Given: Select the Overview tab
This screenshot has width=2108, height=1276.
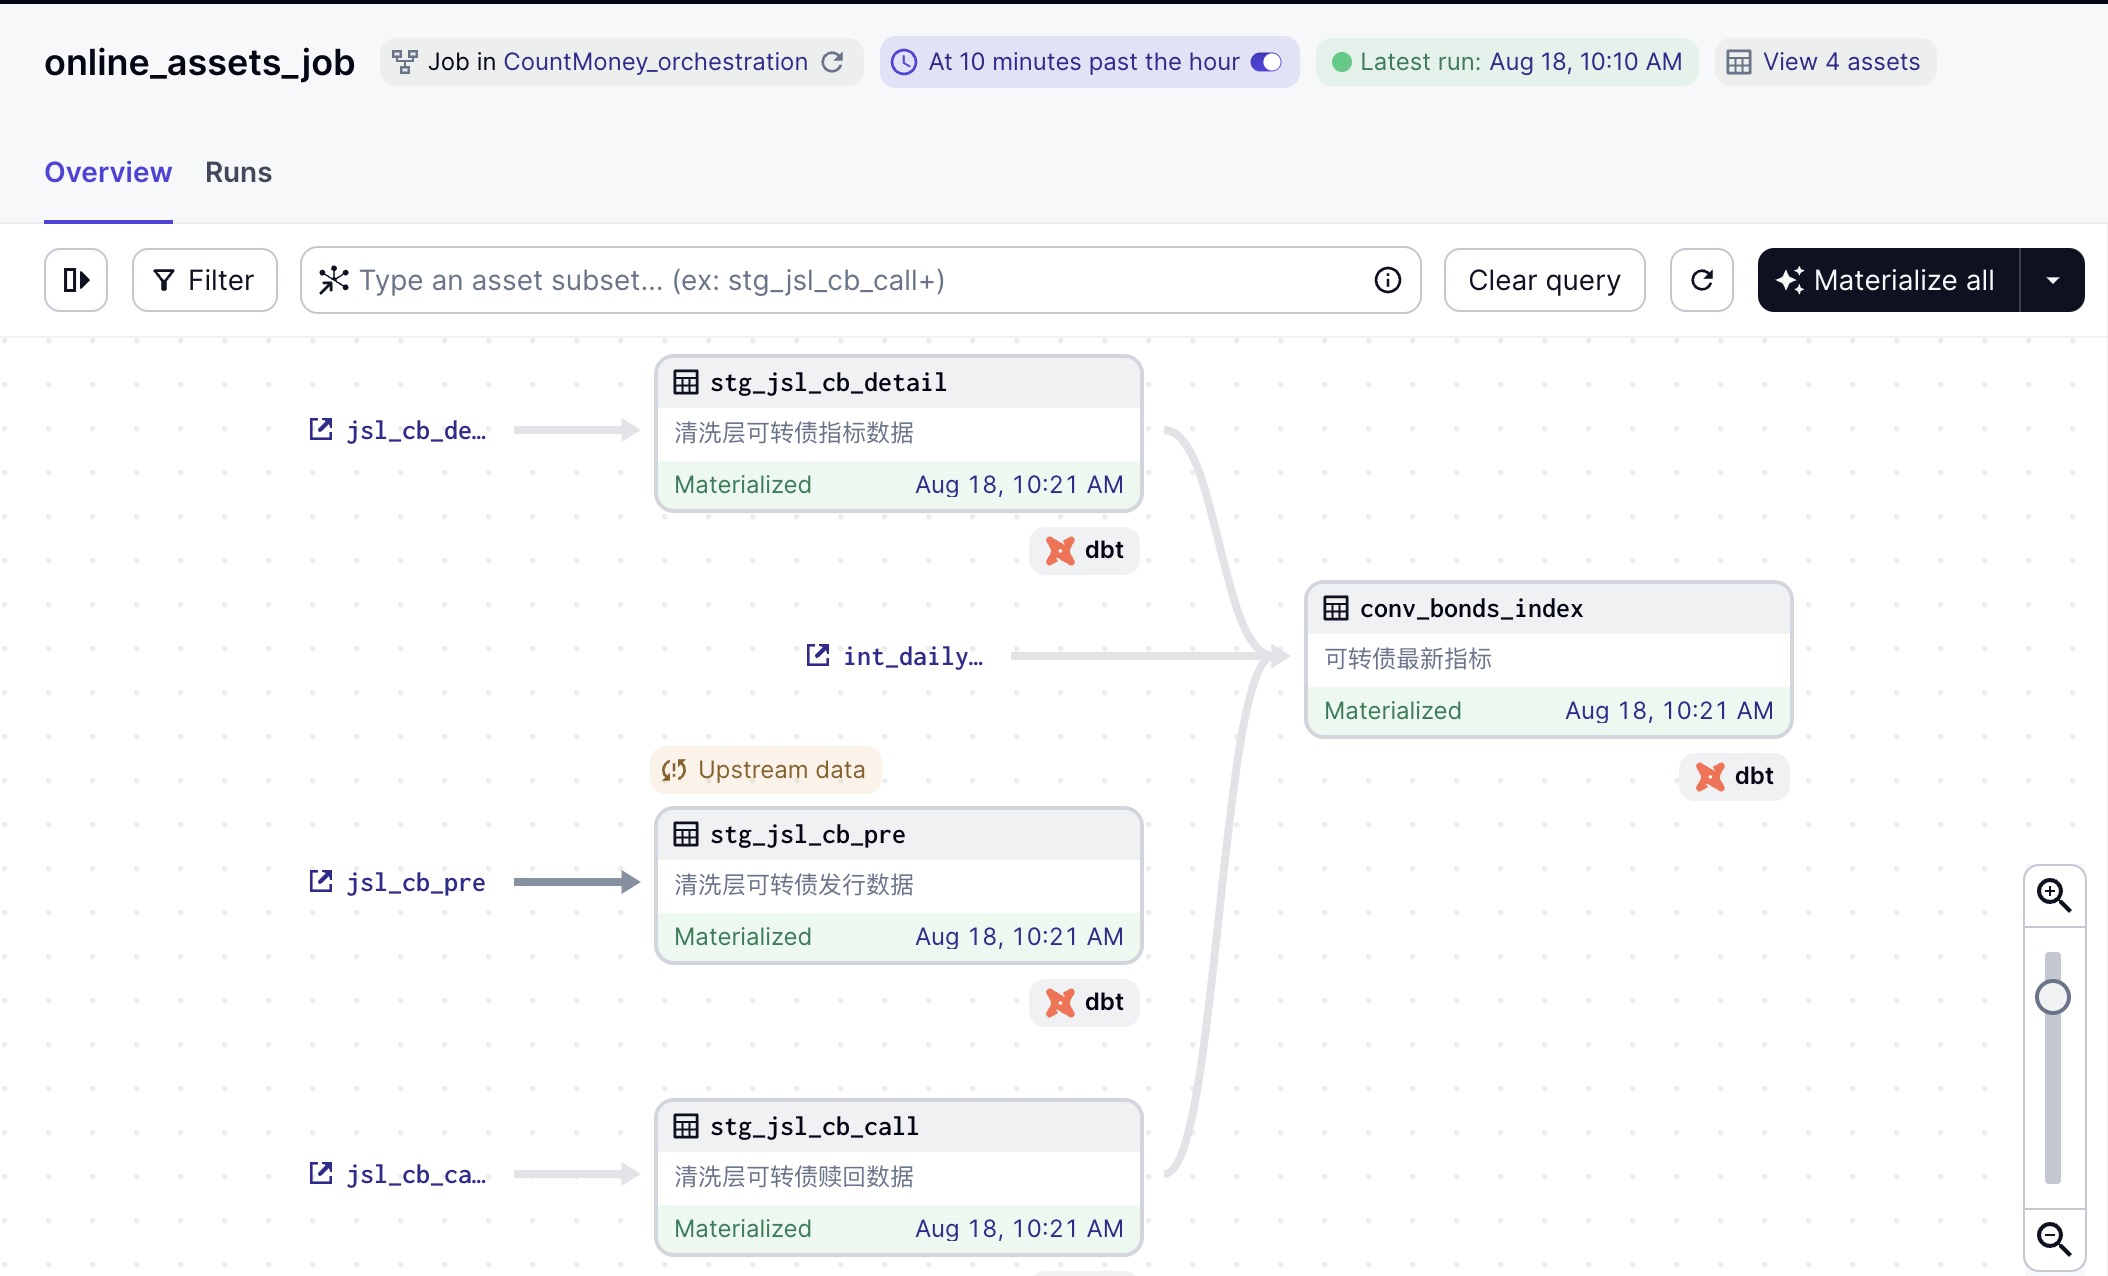Looking at the screenshot, I should 108,172.
